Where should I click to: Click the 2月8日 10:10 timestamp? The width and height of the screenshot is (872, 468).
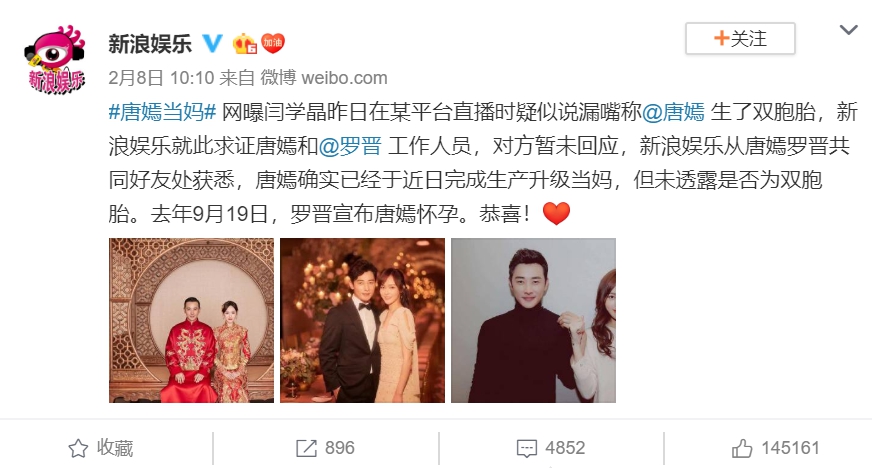click(161, 78)
